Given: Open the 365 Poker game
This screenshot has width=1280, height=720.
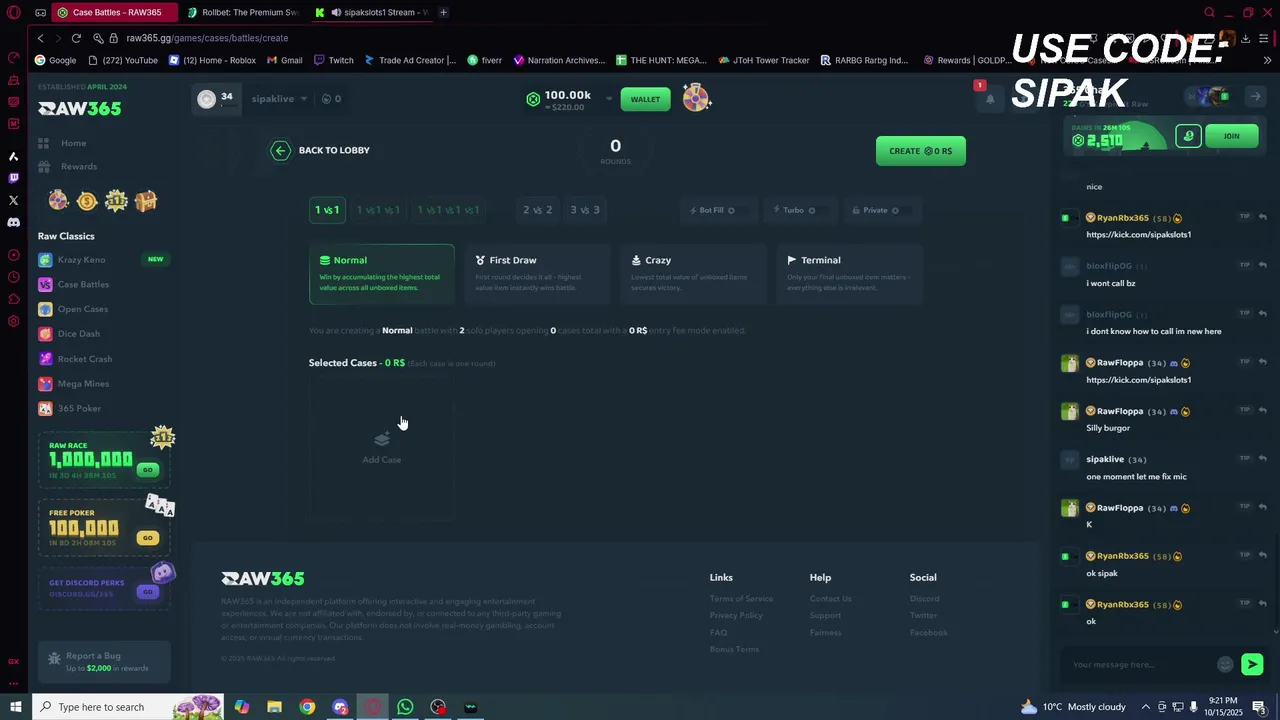Looking at the screenshot, I should (79, 409).
